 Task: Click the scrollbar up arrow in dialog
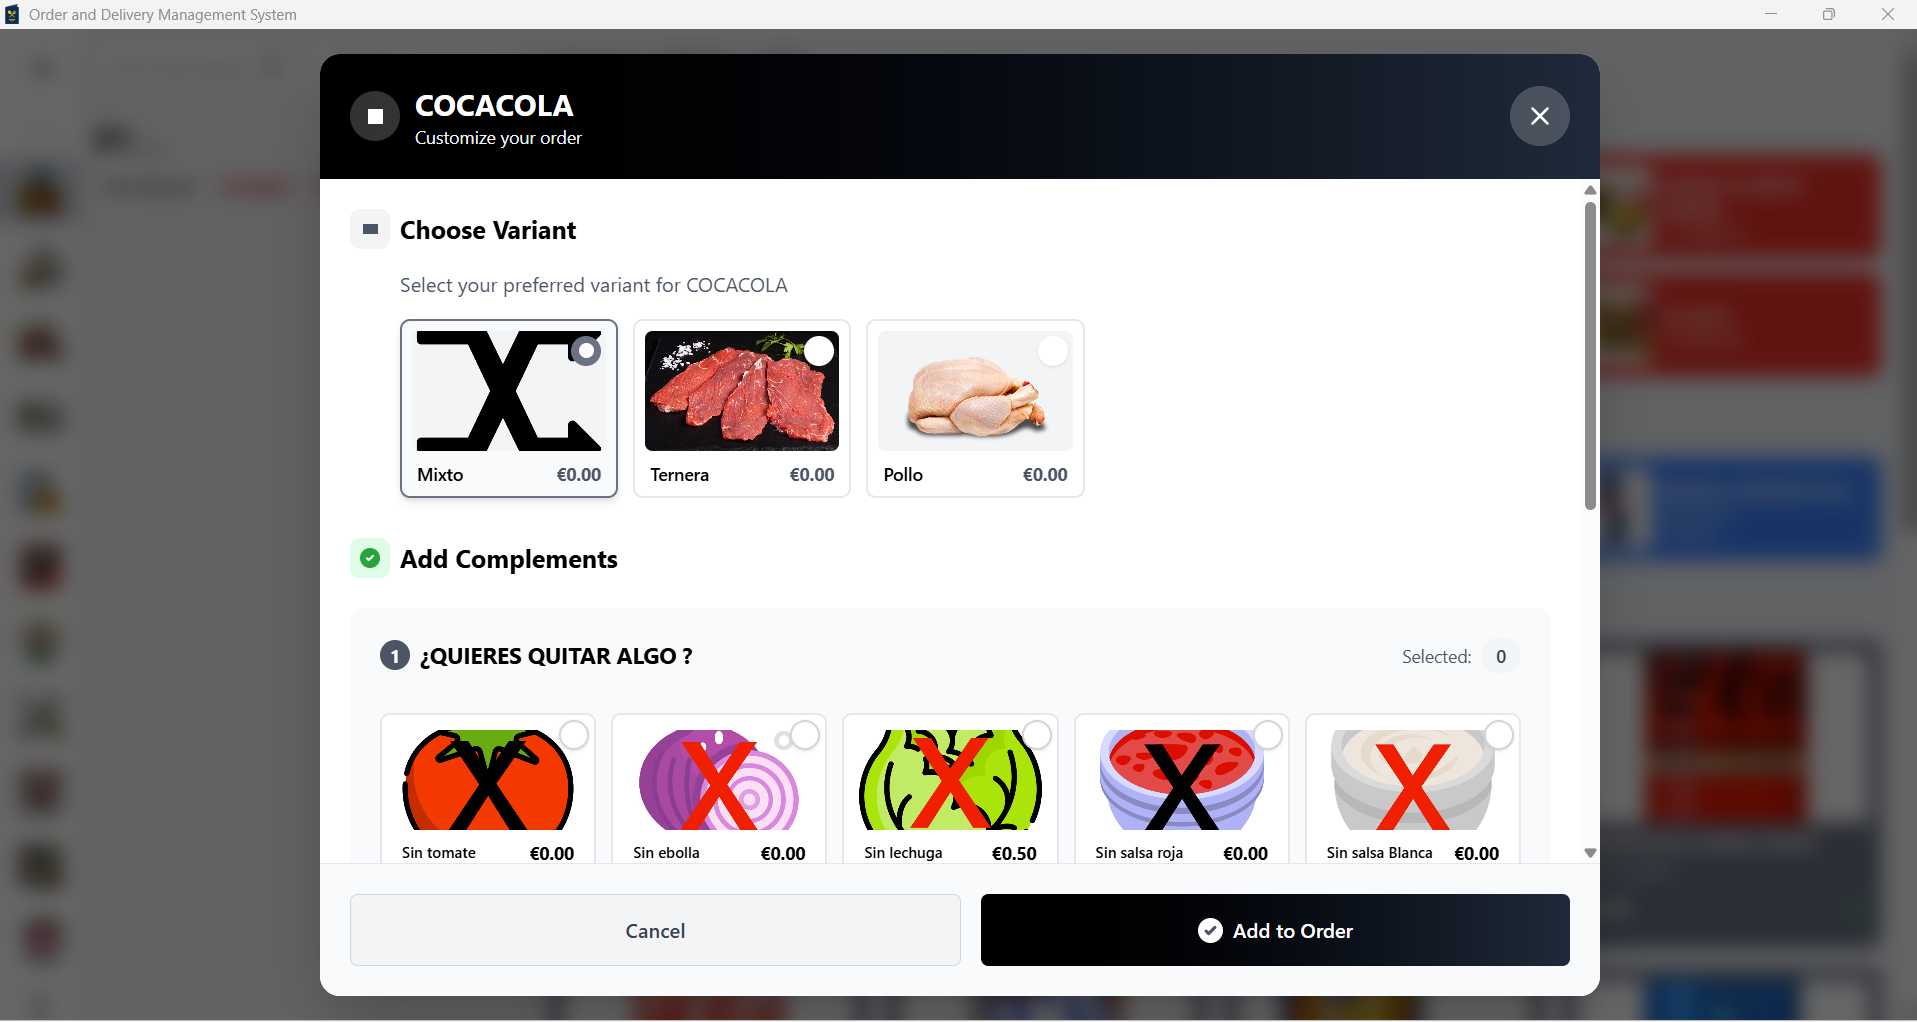point(1590,190)
